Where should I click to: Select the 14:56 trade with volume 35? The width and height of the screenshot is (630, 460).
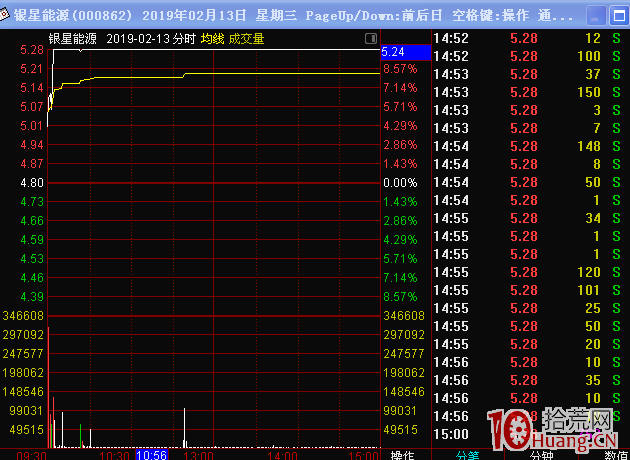tap(531, 380)
